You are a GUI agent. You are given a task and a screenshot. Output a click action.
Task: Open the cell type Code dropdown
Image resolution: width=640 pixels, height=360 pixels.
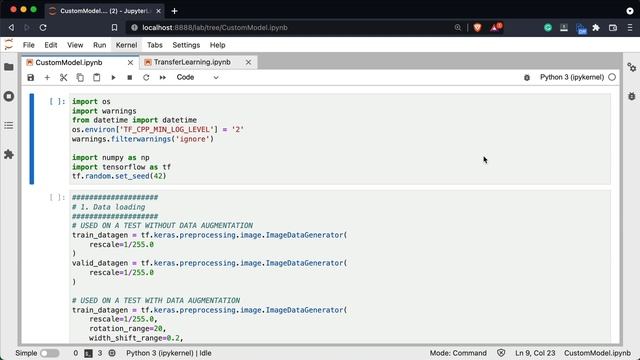(x=197, y=77)
